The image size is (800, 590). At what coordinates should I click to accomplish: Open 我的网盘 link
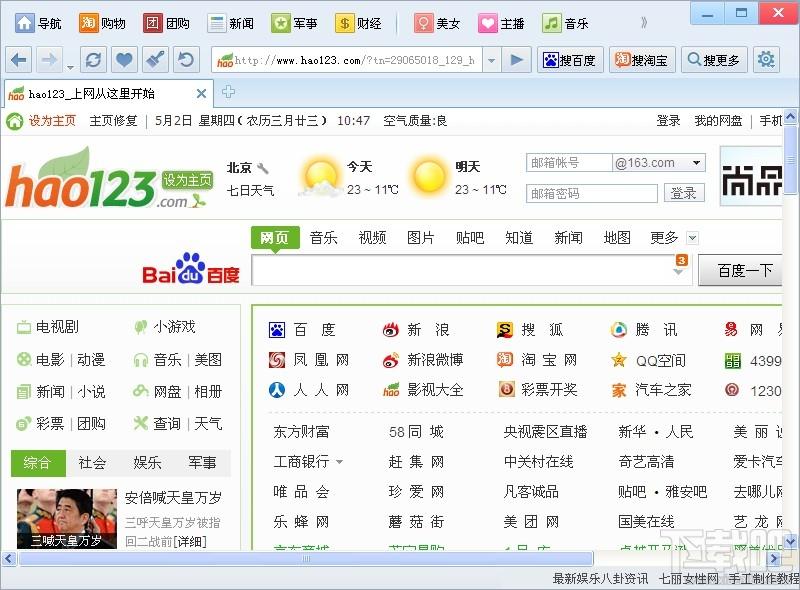click(x=718, y=121)
